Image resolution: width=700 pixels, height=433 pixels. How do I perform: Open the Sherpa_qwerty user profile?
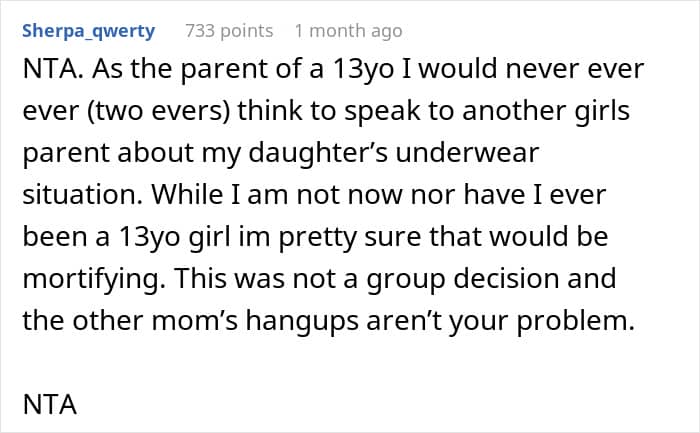click(x=90, y=31)
